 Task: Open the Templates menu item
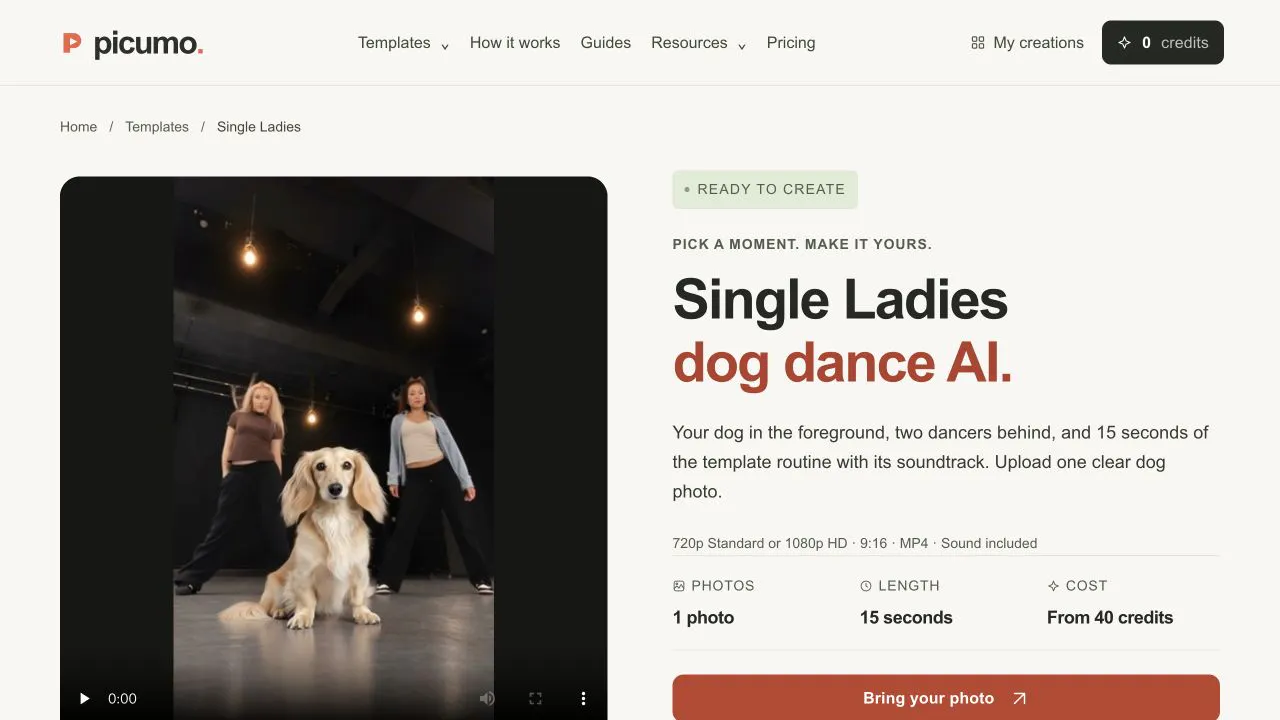click(x=394, y=43)
